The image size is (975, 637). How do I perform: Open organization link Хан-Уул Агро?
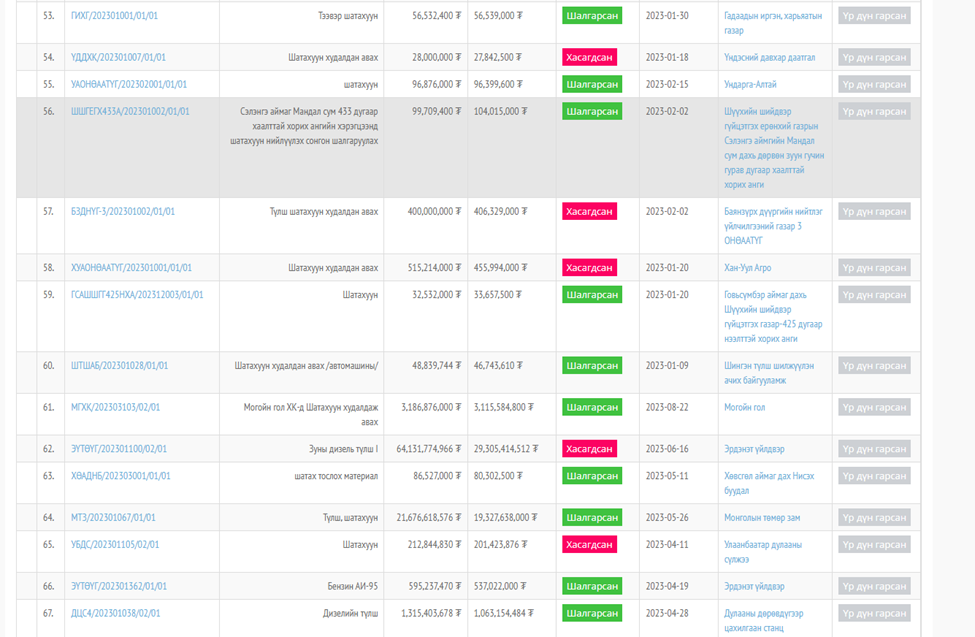747,267
